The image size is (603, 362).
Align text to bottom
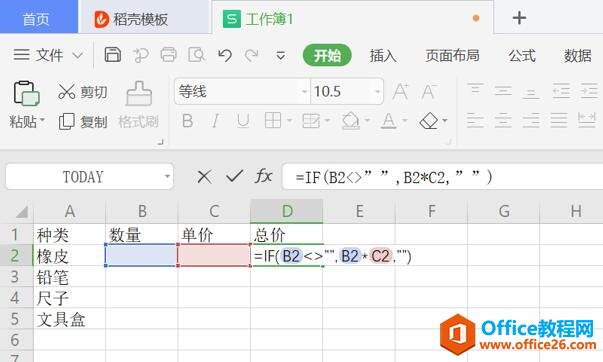(531, 92)
